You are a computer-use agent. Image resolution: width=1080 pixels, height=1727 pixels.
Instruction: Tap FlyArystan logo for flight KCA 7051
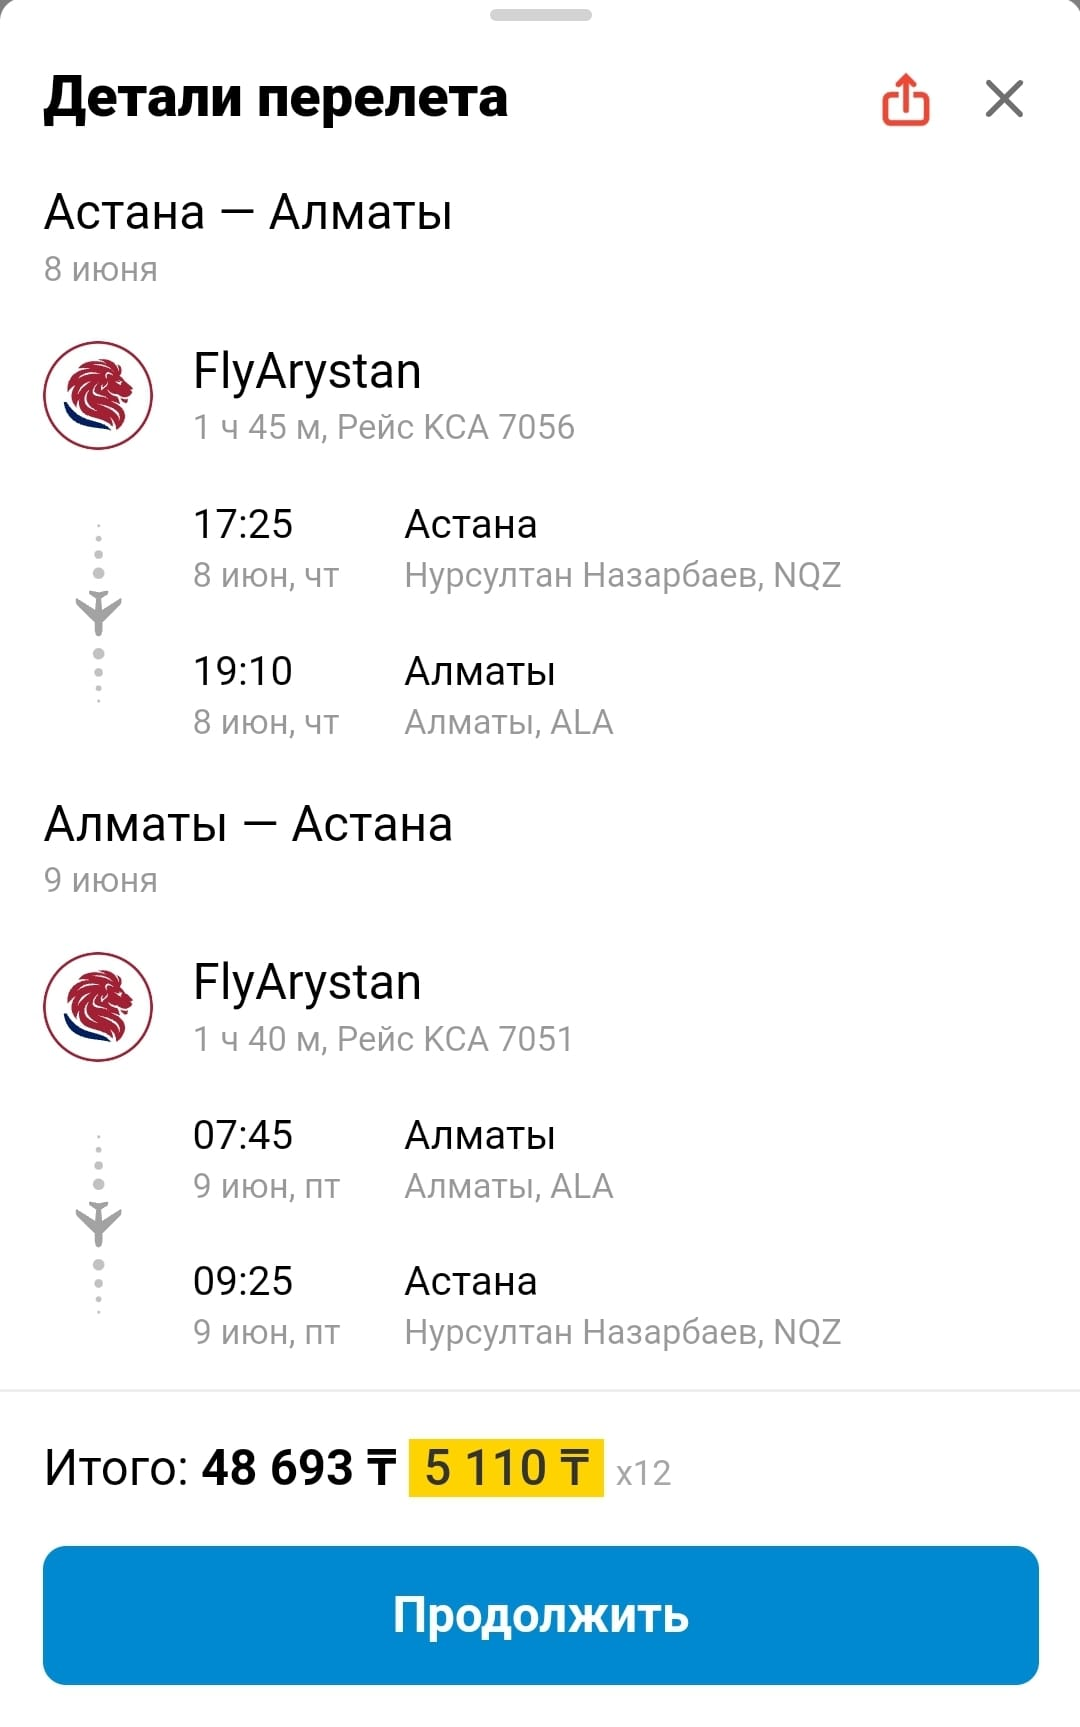click(98, 1007)
